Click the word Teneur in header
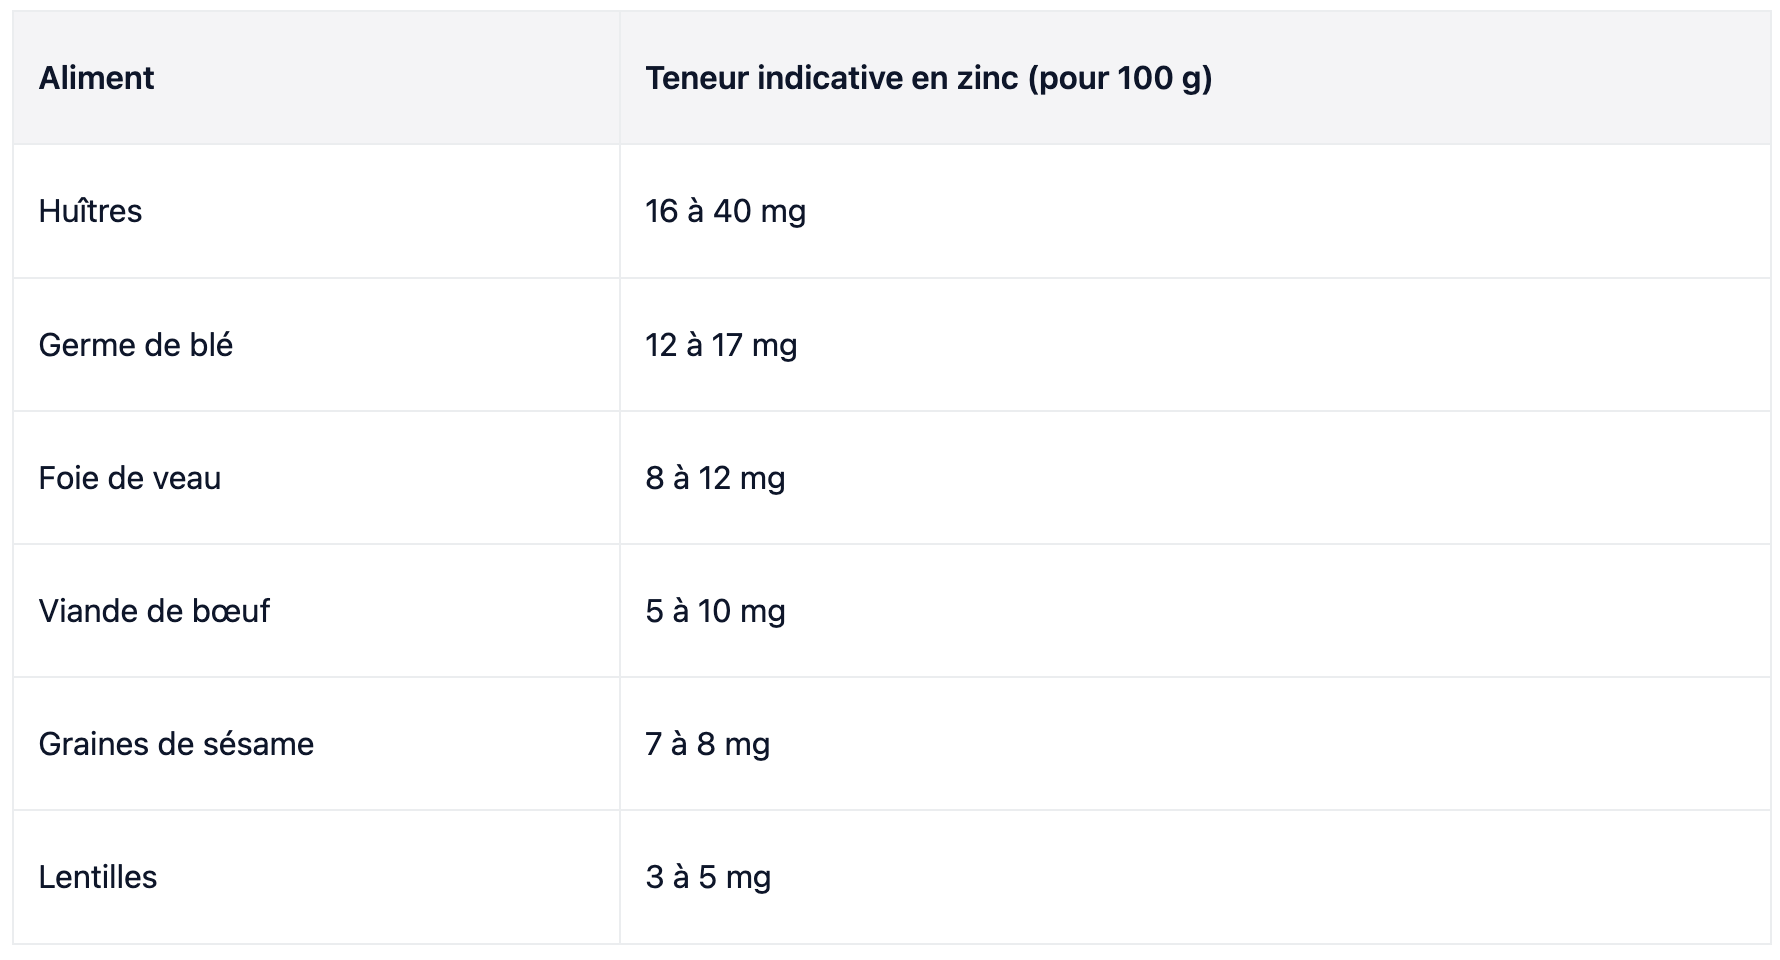The width and height of the screenshot is (1780, 960). click(x=697, y=78)
